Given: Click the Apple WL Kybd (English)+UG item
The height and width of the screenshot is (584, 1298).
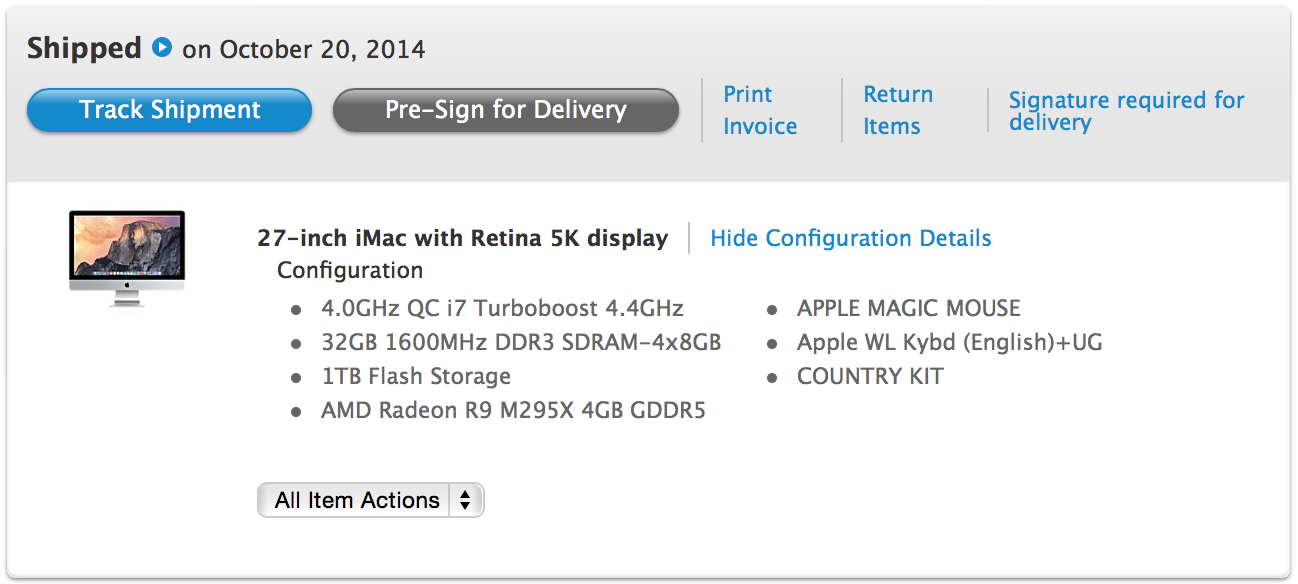Looking at the screenshot, I should coord(949,342).
